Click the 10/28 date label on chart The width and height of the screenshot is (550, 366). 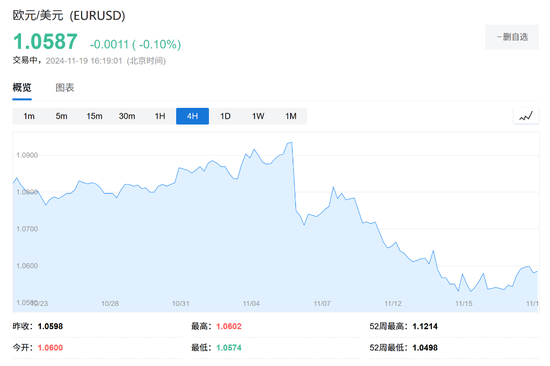pyautogui.click(x=110, y=304)
